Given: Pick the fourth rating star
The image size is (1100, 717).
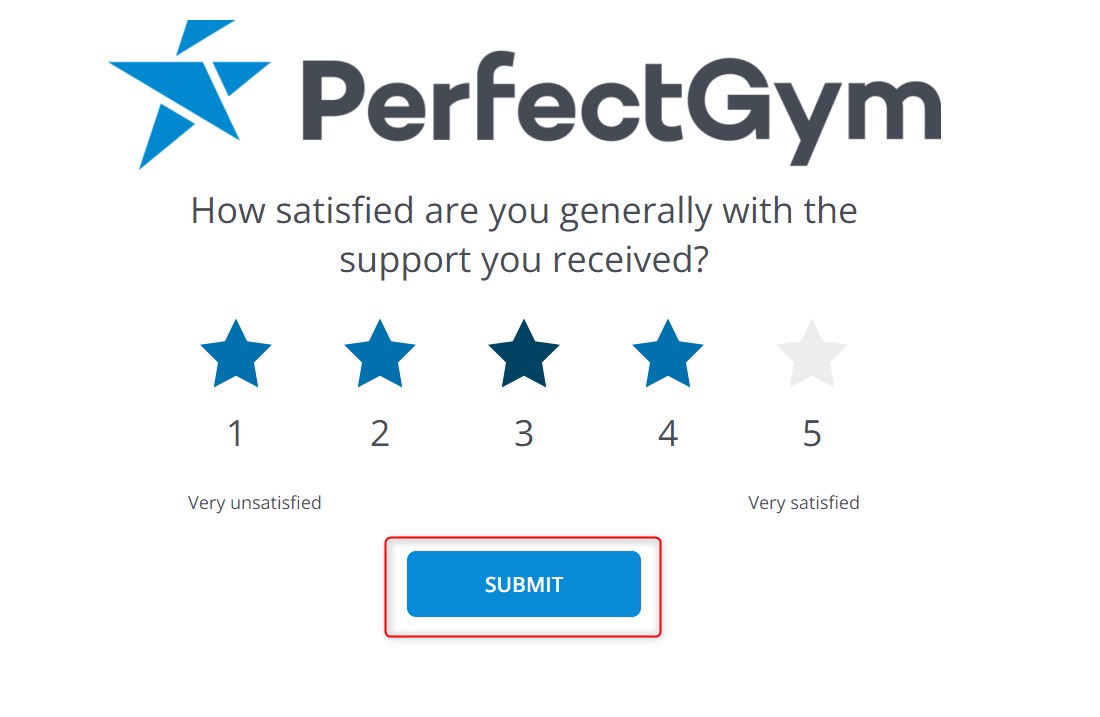Looking at the screenshot, I should coord(668,354).
